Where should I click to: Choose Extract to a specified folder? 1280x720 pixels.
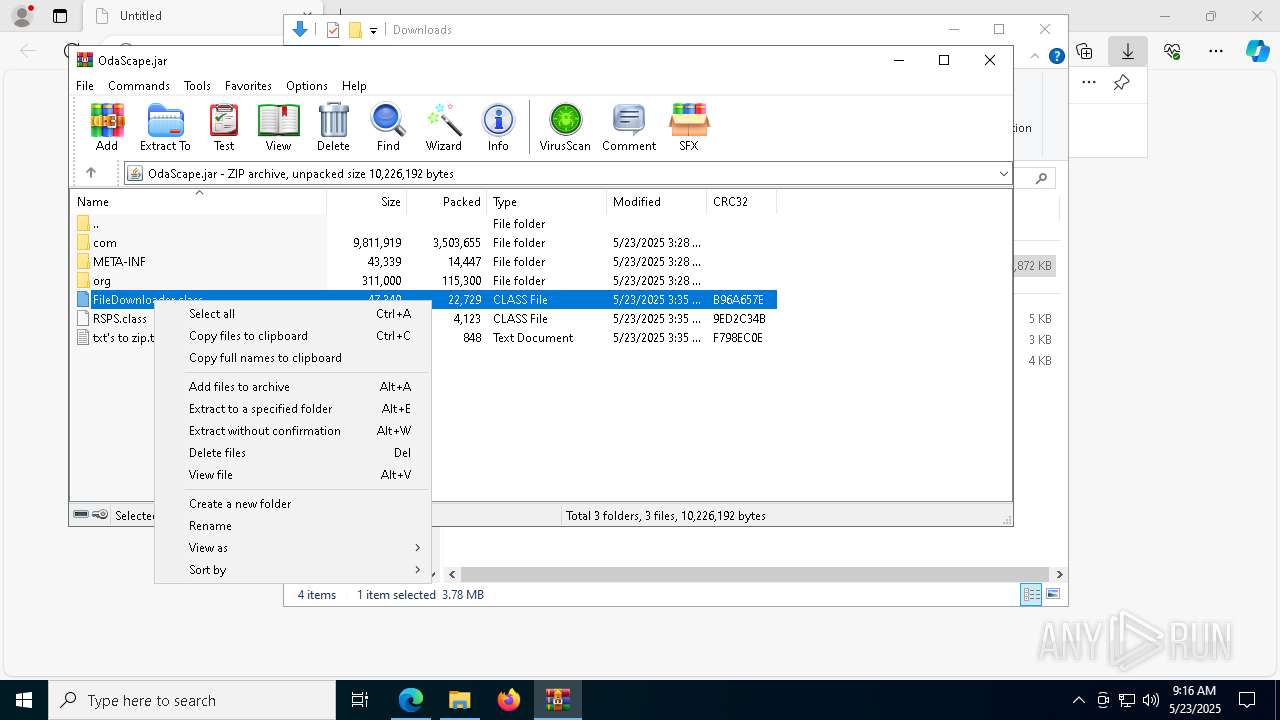click(x=293, y=409)
